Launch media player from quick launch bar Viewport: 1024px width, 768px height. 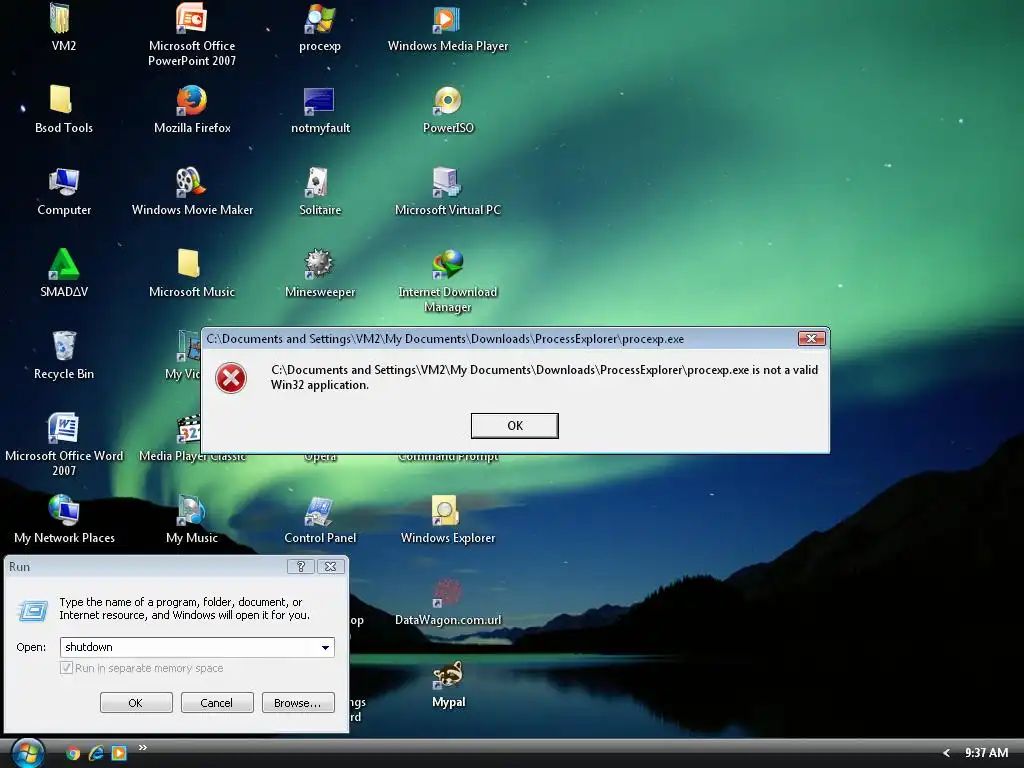click(x=119, y=753)
